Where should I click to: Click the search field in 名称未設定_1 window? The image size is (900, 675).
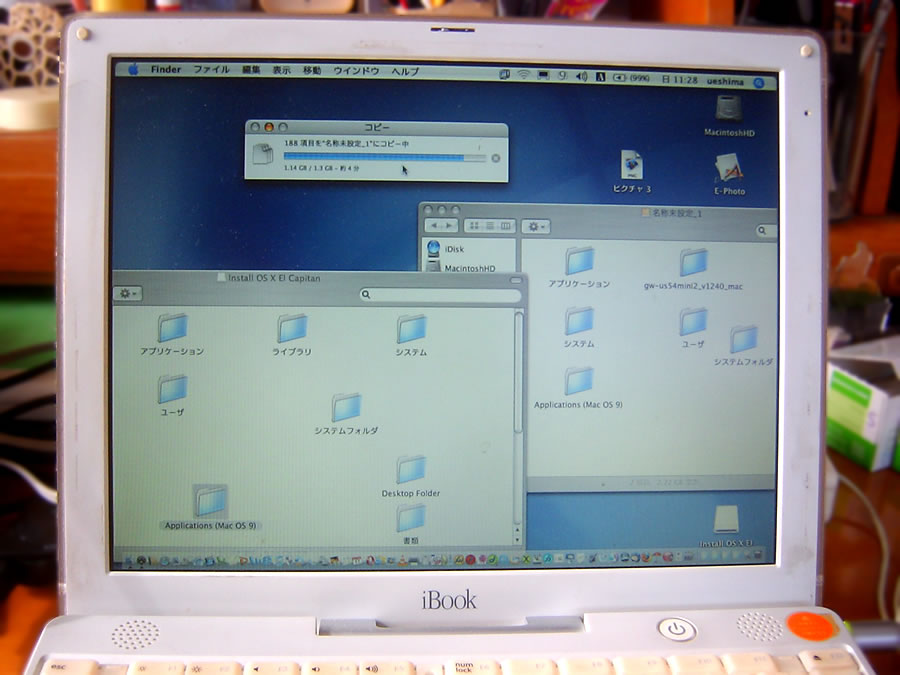pos(766,231)
